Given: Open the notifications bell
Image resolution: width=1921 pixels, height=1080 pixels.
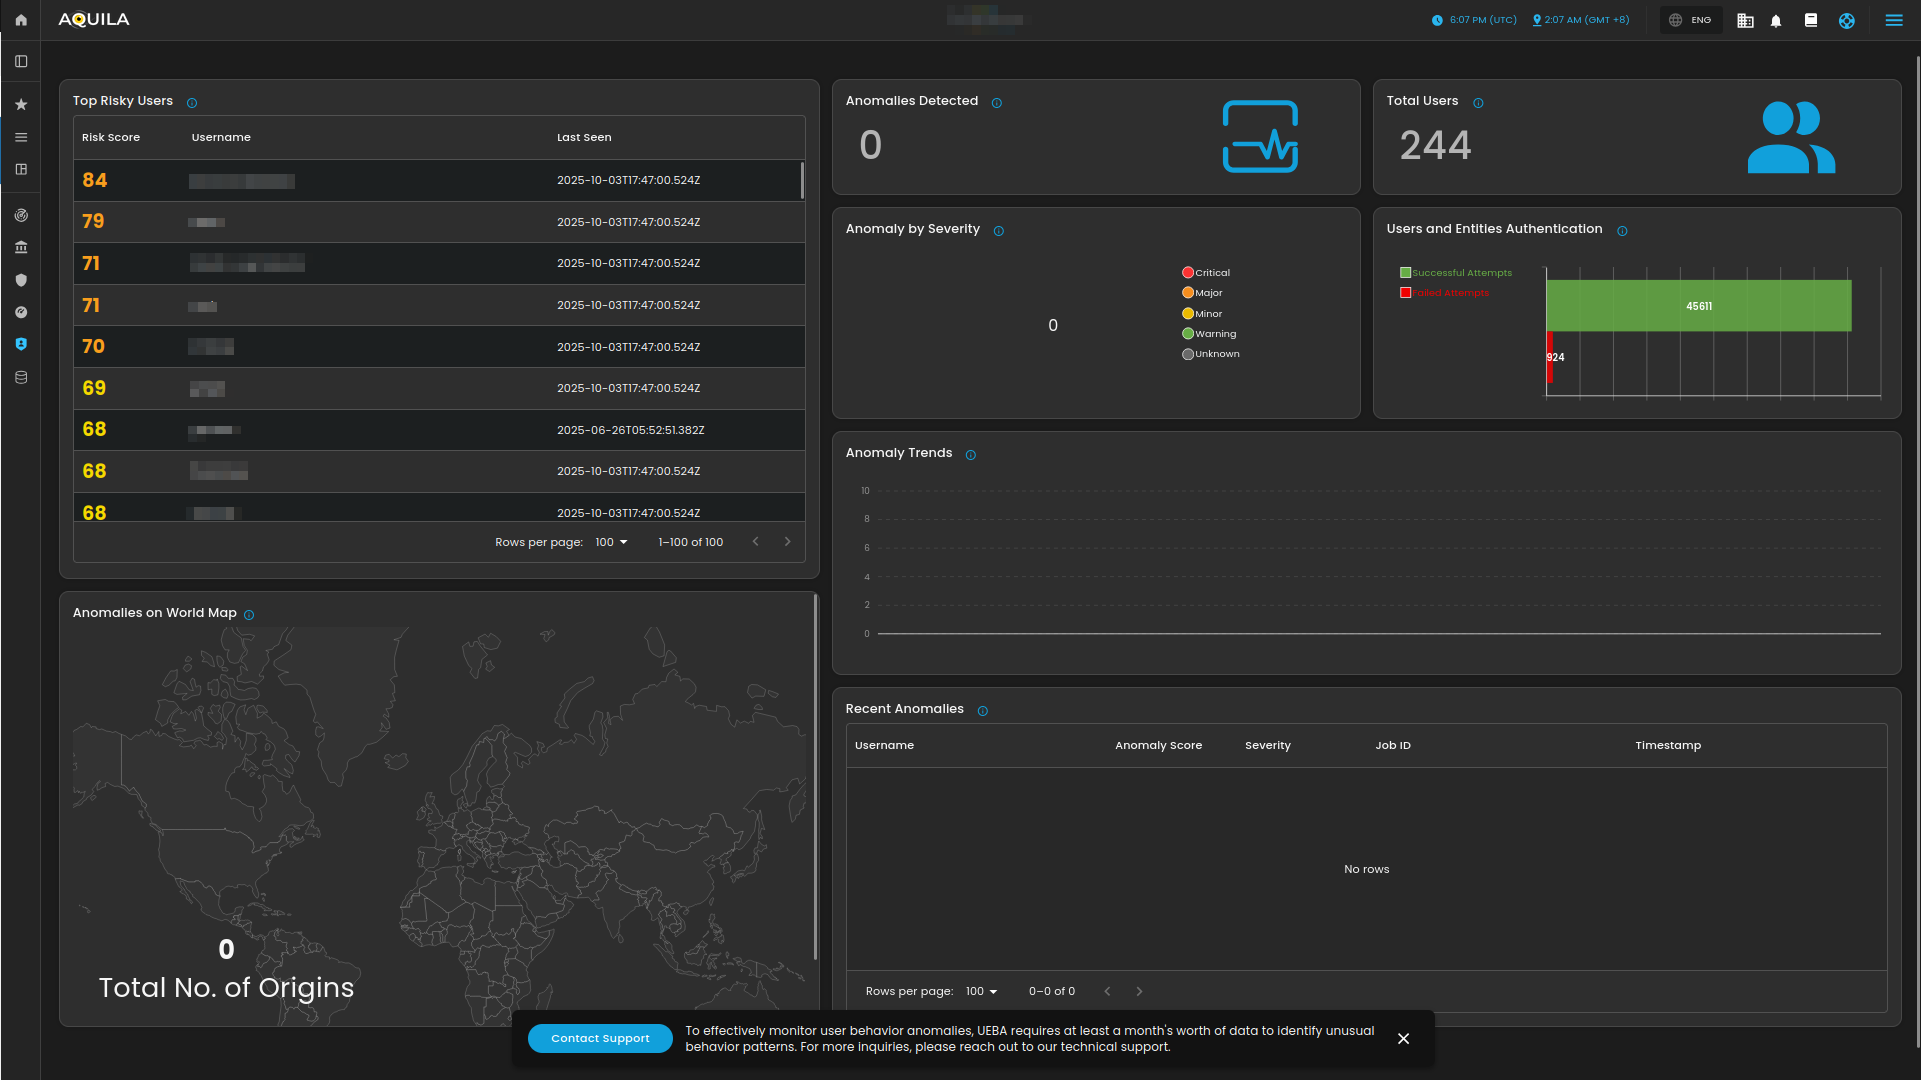Looking at the screenshot, I should point(1776,20).
